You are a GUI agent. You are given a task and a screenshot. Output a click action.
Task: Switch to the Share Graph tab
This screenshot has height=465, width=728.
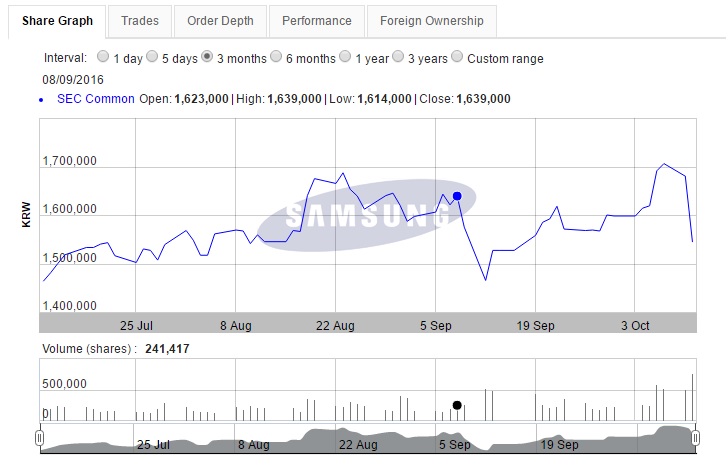57,21
